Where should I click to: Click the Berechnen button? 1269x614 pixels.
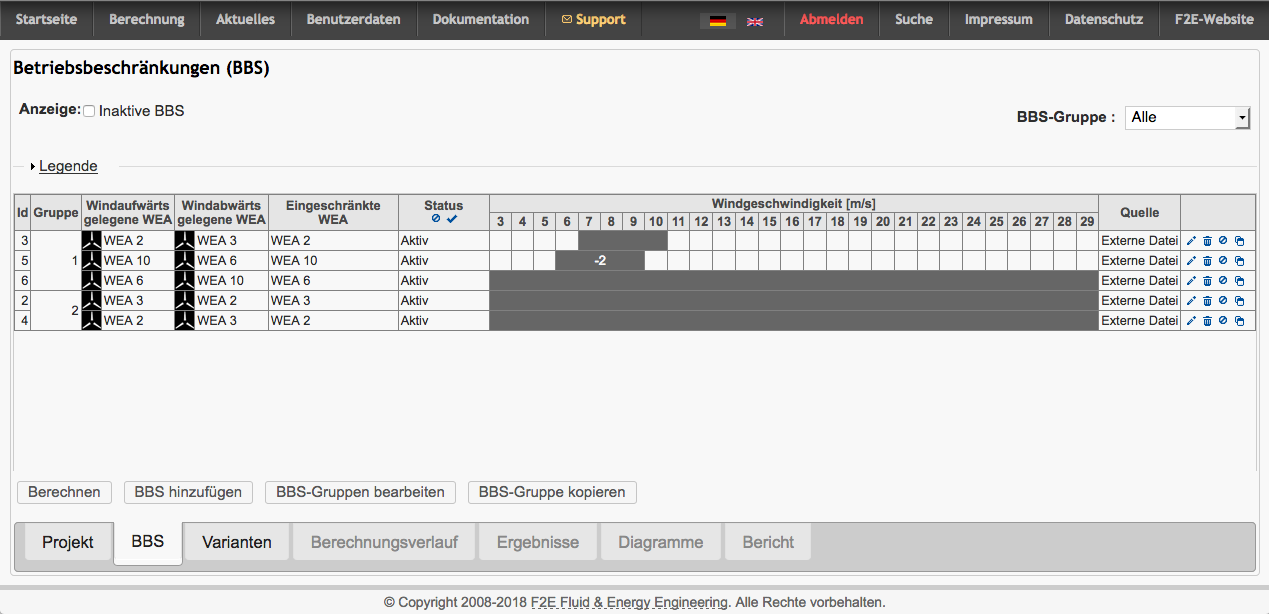pyautogui.click(x=63, y=492)
